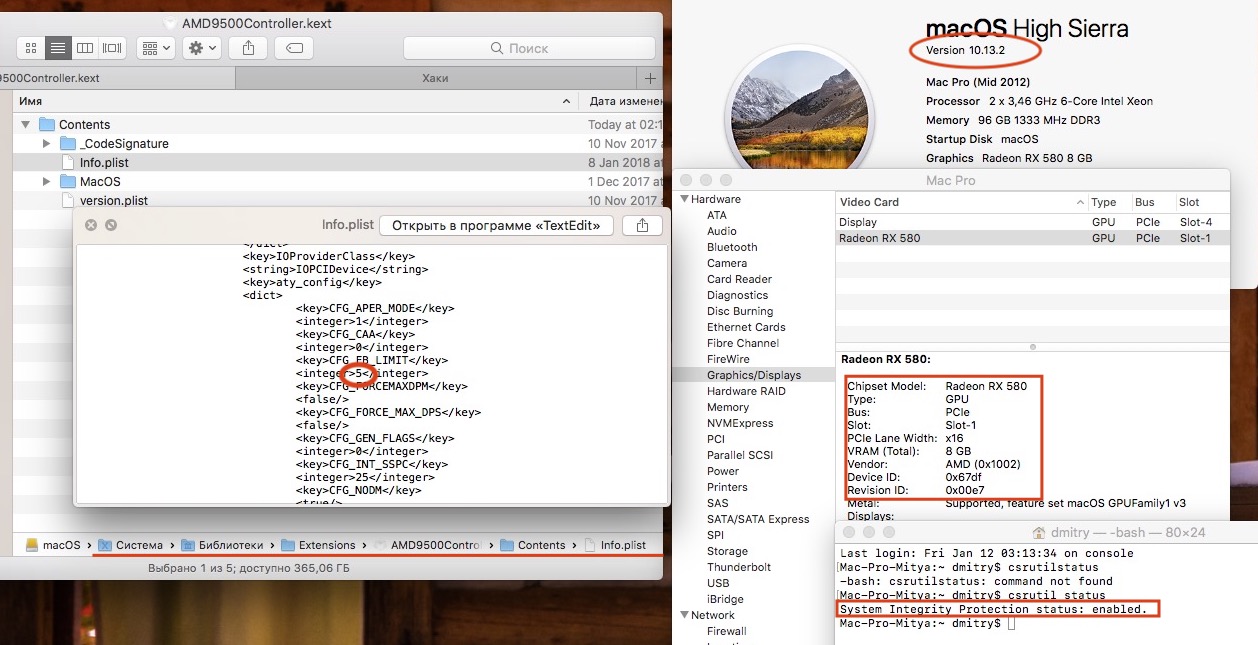
Task: Collapse the Hardware section in System Information sidebar
Action: (685, 199)
